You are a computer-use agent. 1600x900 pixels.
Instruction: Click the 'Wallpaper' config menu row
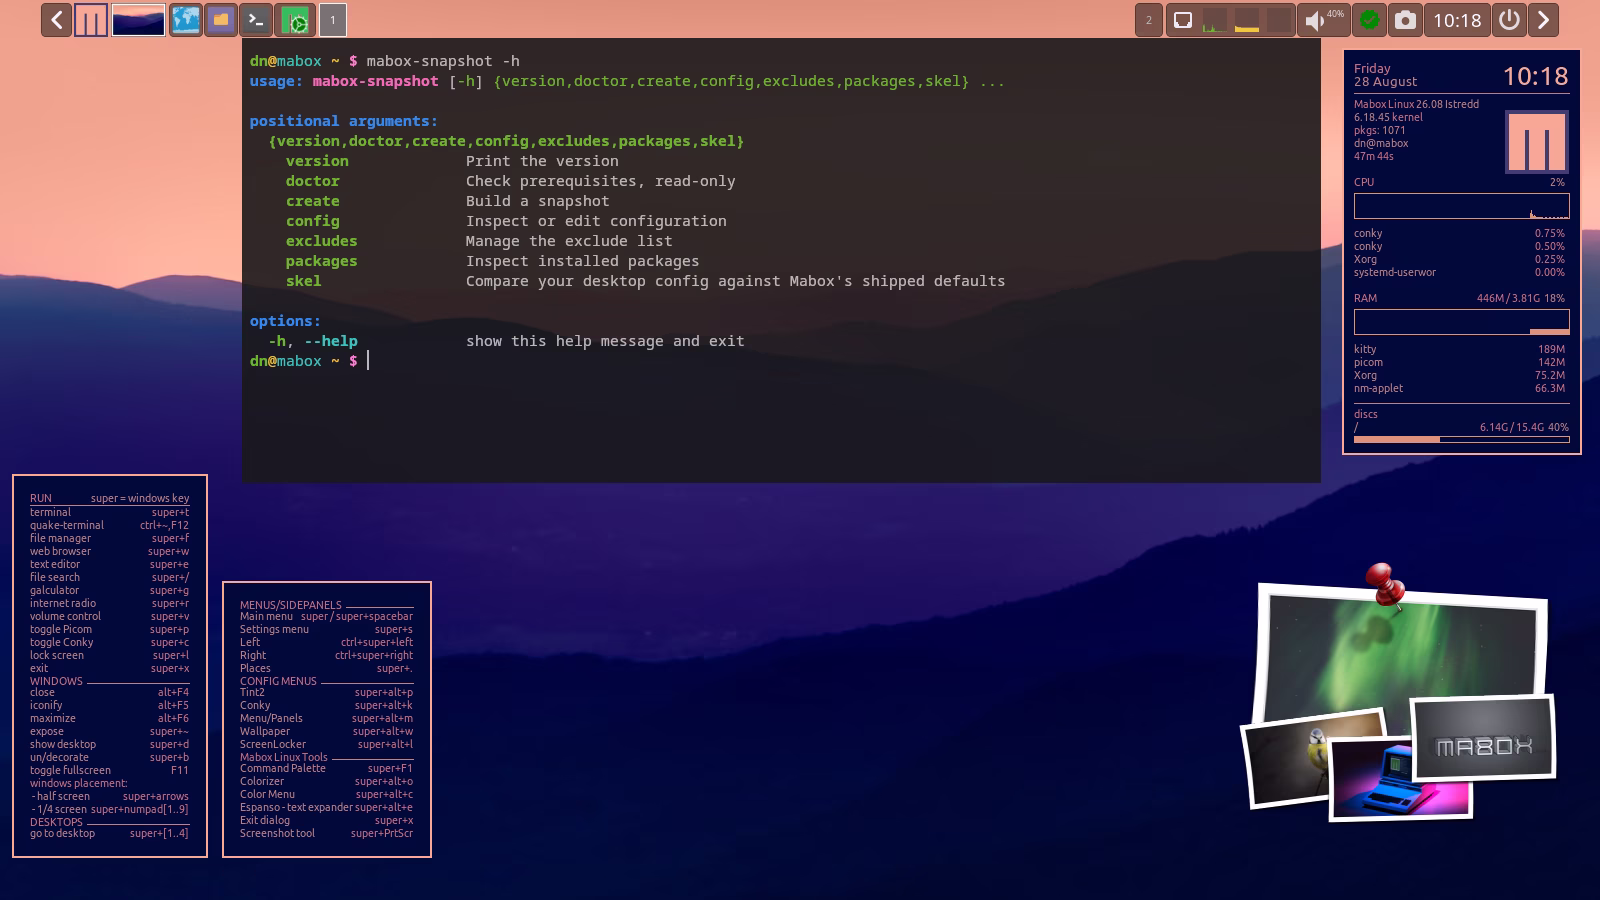(x=326, y=731)
